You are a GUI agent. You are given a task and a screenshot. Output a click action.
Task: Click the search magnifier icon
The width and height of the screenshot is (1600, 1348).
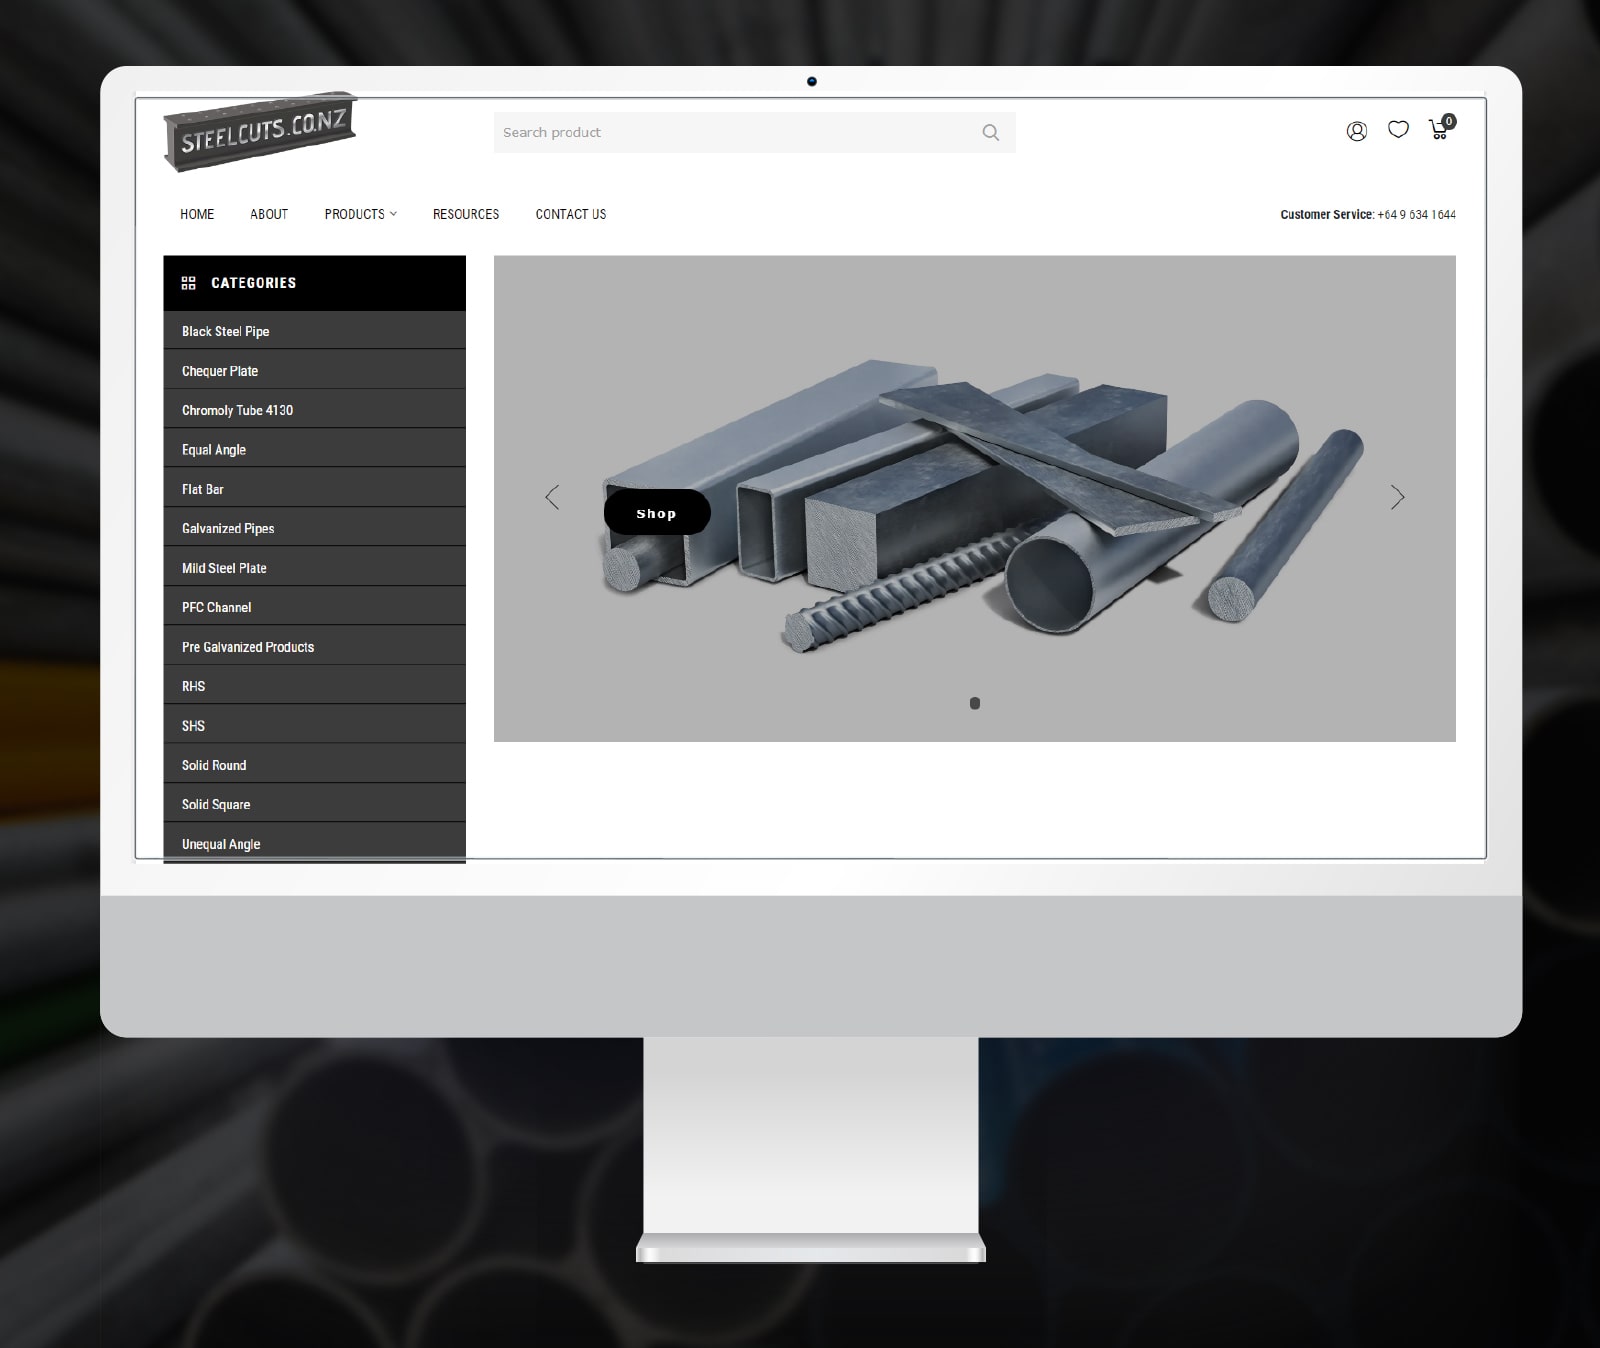(x=990, y=133)
